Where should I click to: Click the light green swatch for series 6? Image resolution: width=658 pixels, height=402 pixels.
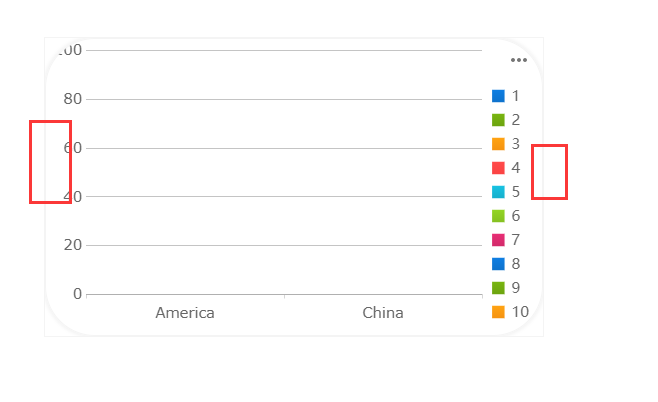point(498,216)
